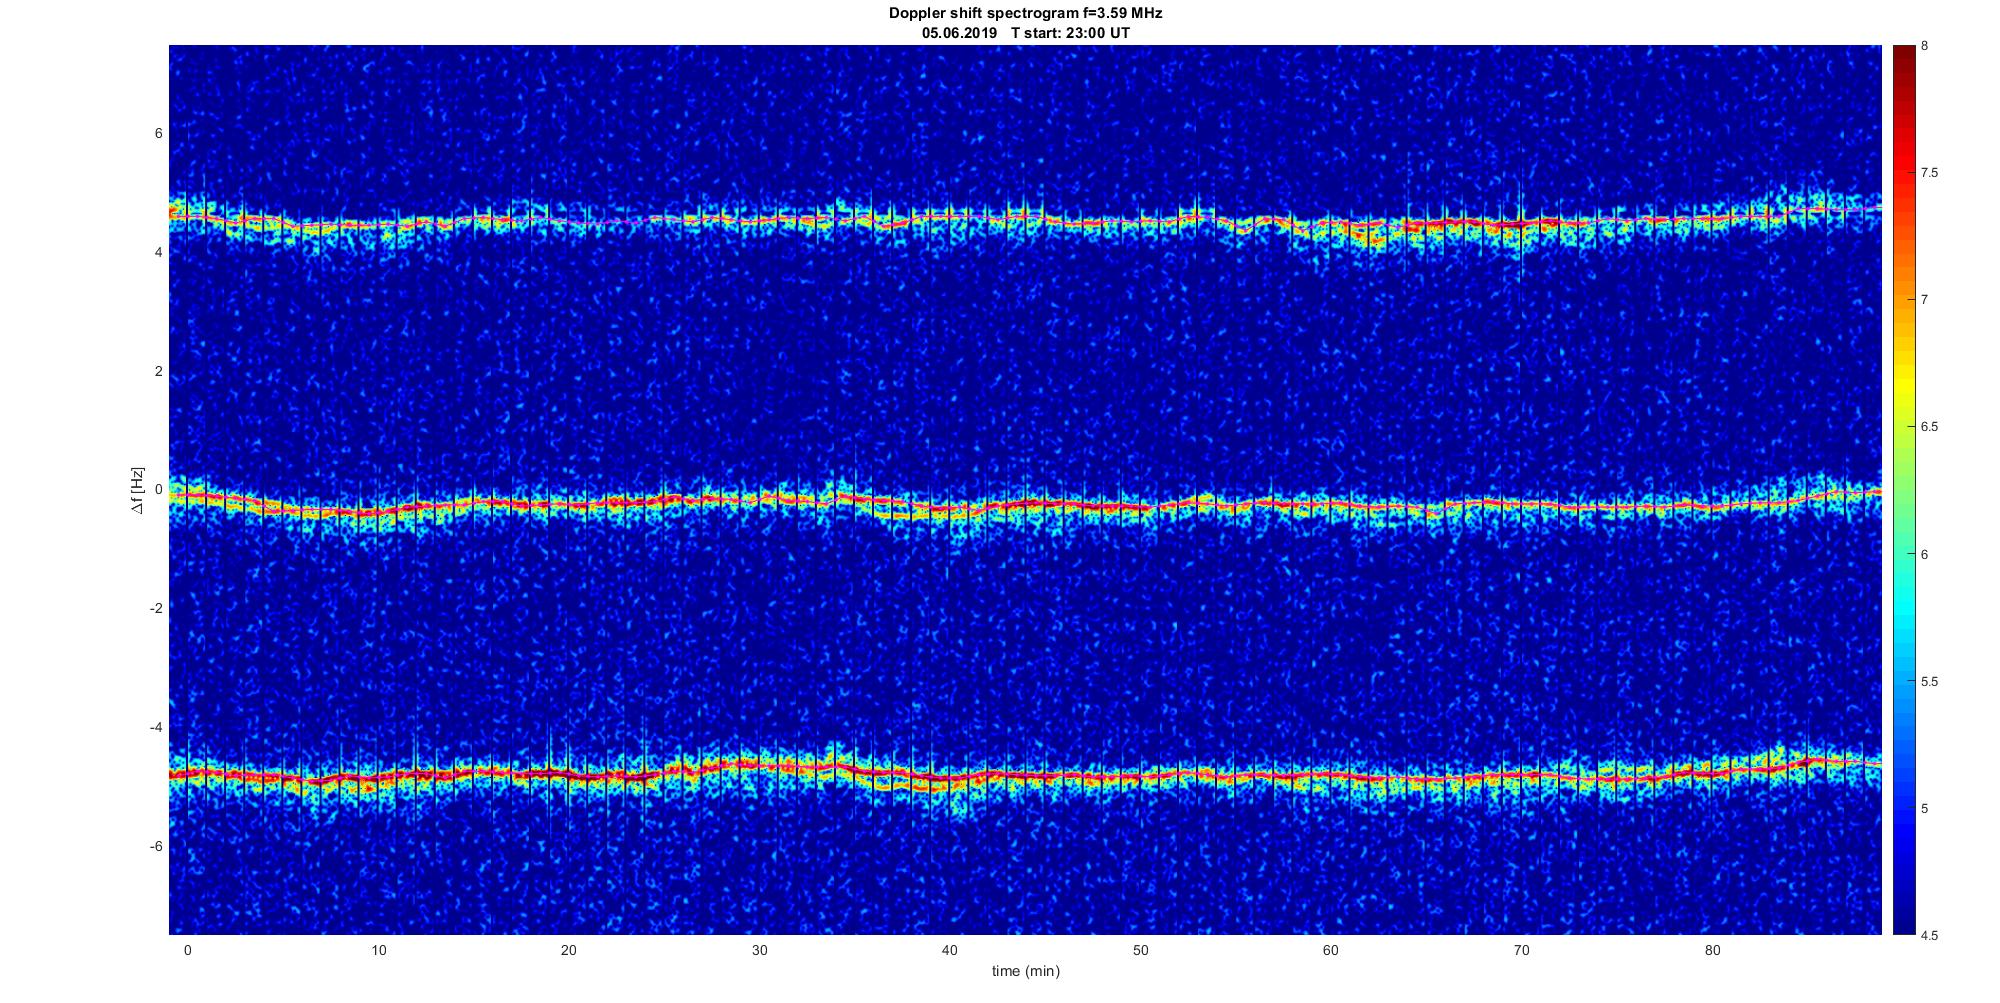The width and height of the screenshot is (2000, 1003).
Task: Click the x-axis tick label 60
Action: click(1331, 950)
